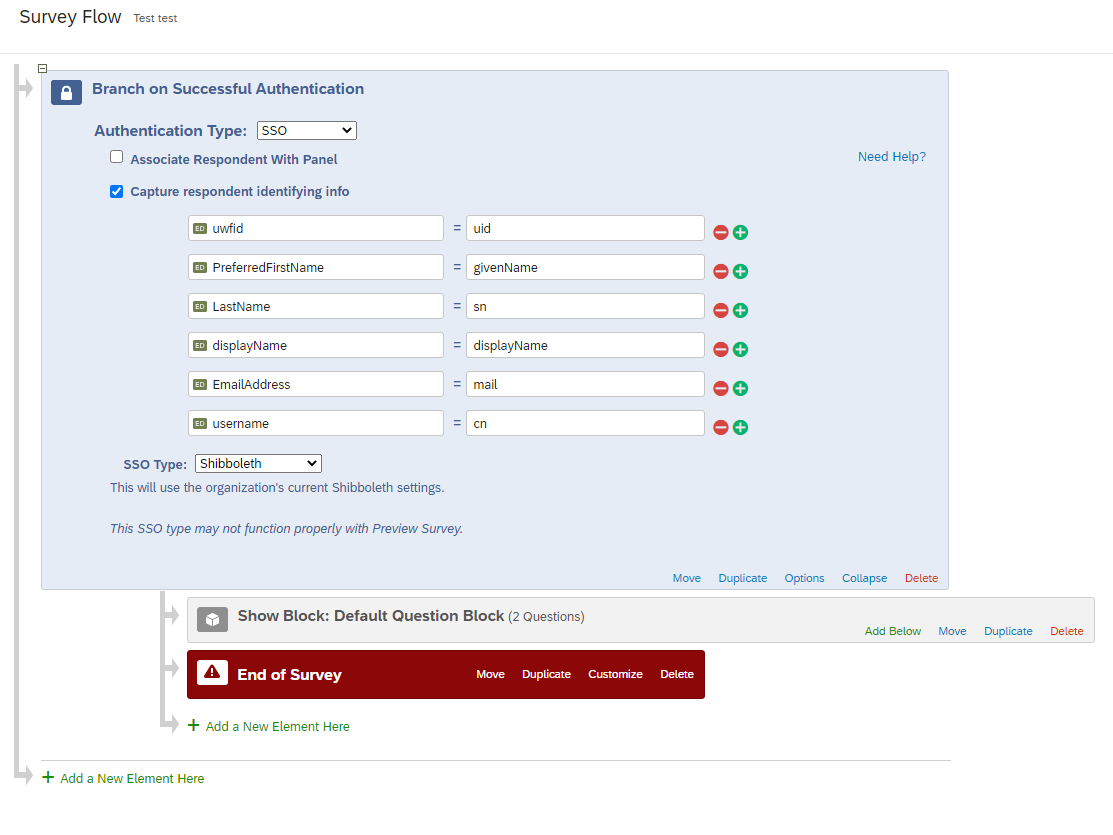The height and width of the screenshot is (835, 1113).
Task: Duplicate the authentication branch
Action: tap(742, 578)
